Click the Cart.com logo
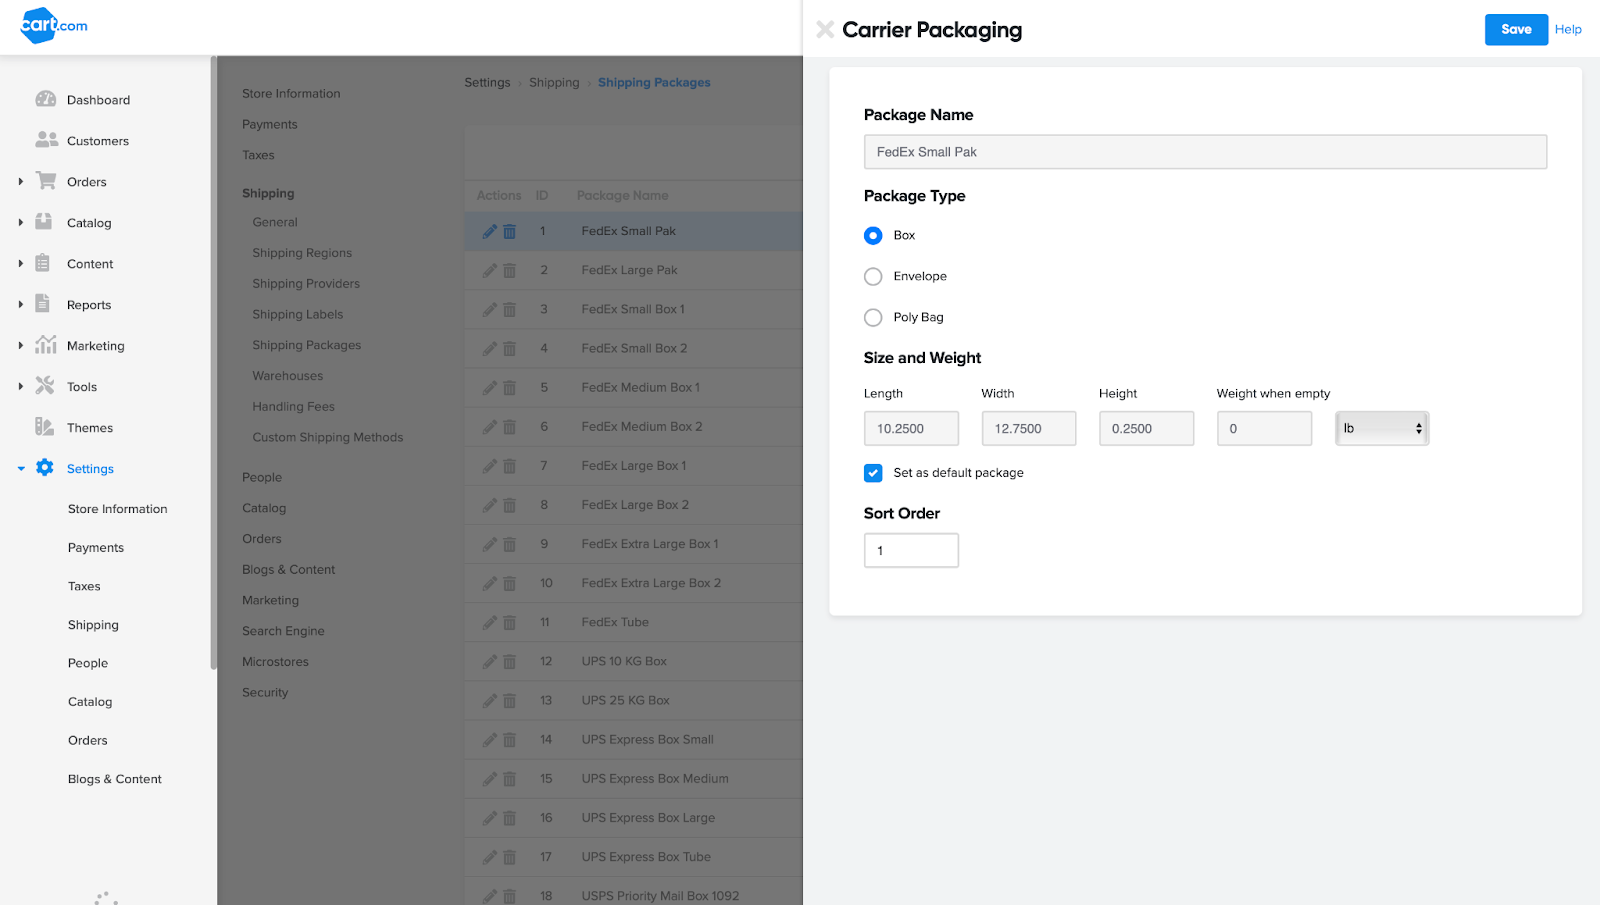 (54, 25)
